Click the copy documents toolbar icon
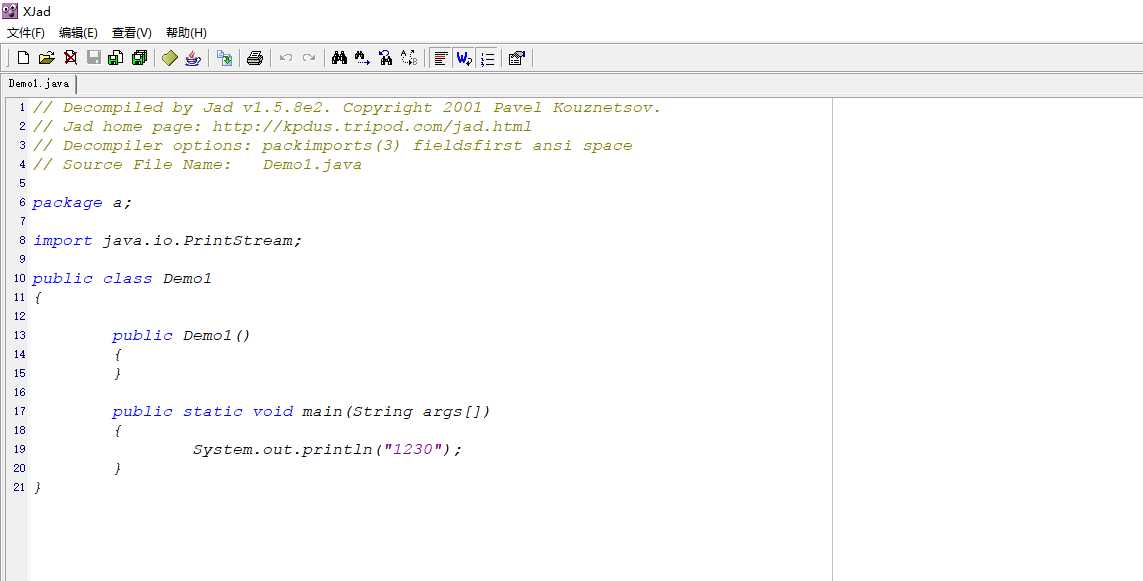The image size is (1143, 581). pos(225,58)
